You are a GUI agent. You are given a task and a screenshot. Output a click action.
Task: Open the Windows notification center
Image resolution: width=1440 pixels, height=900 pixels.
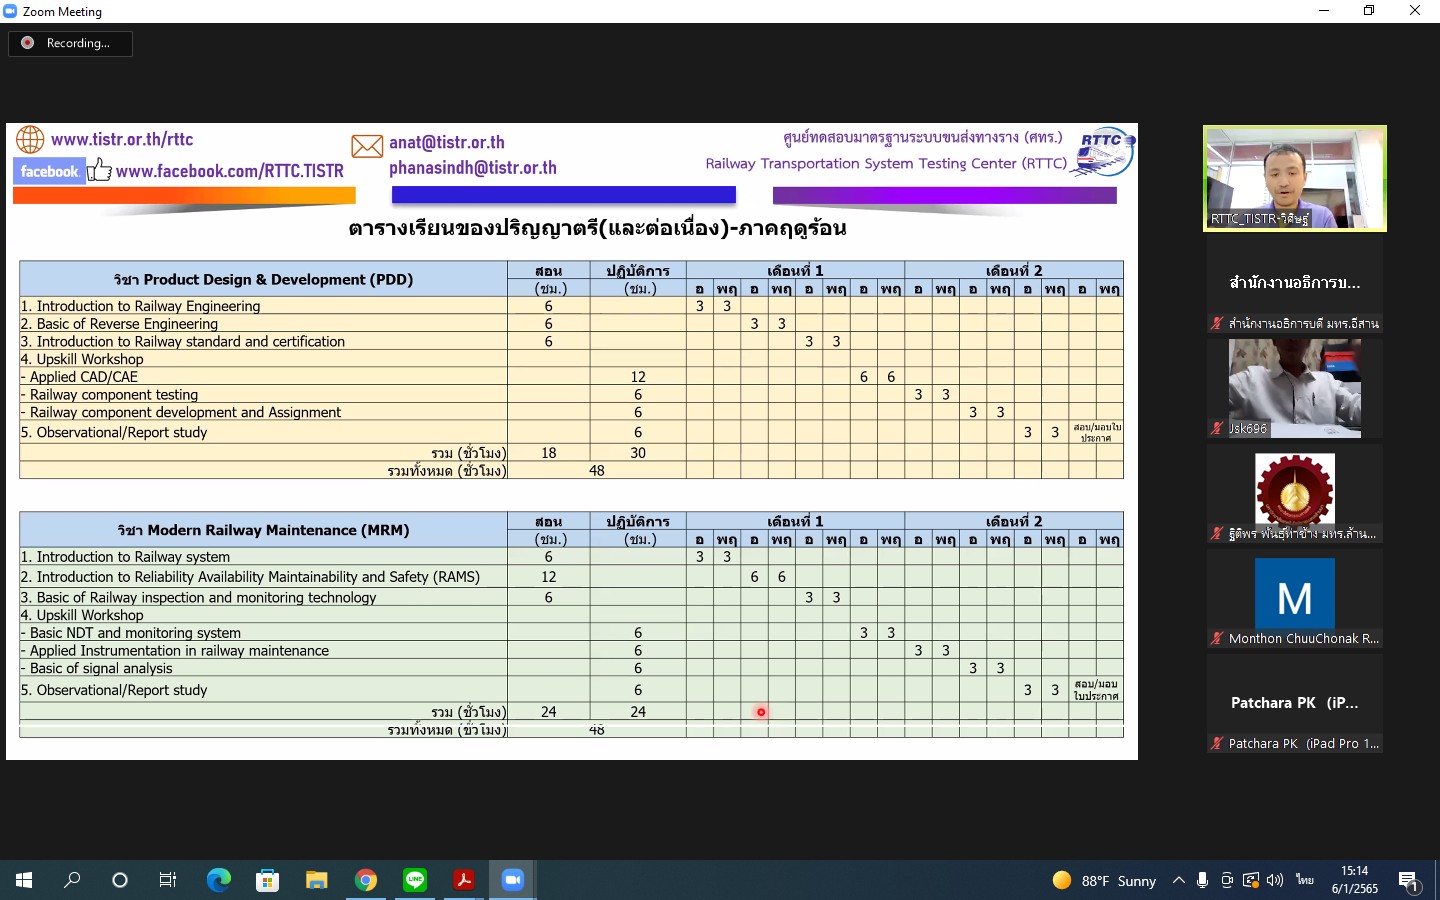tap(1409, 881)
